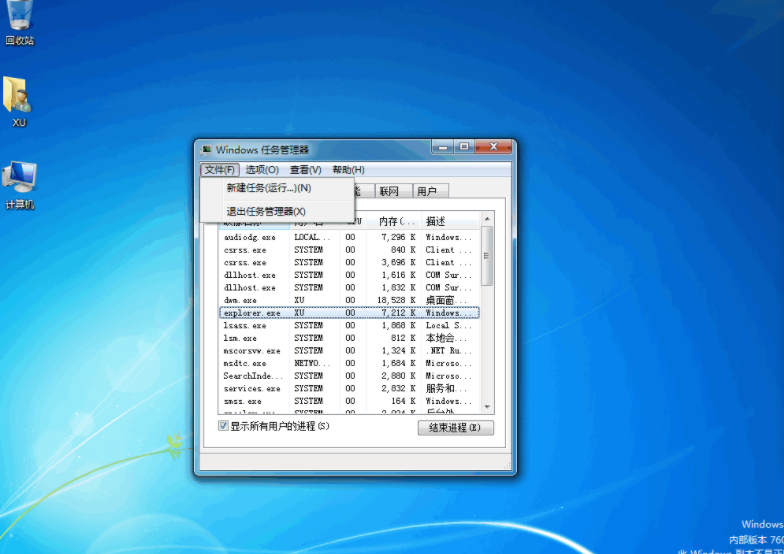Click the process list scrollbar thumb
784x554 pixels.
pos(487,256)
